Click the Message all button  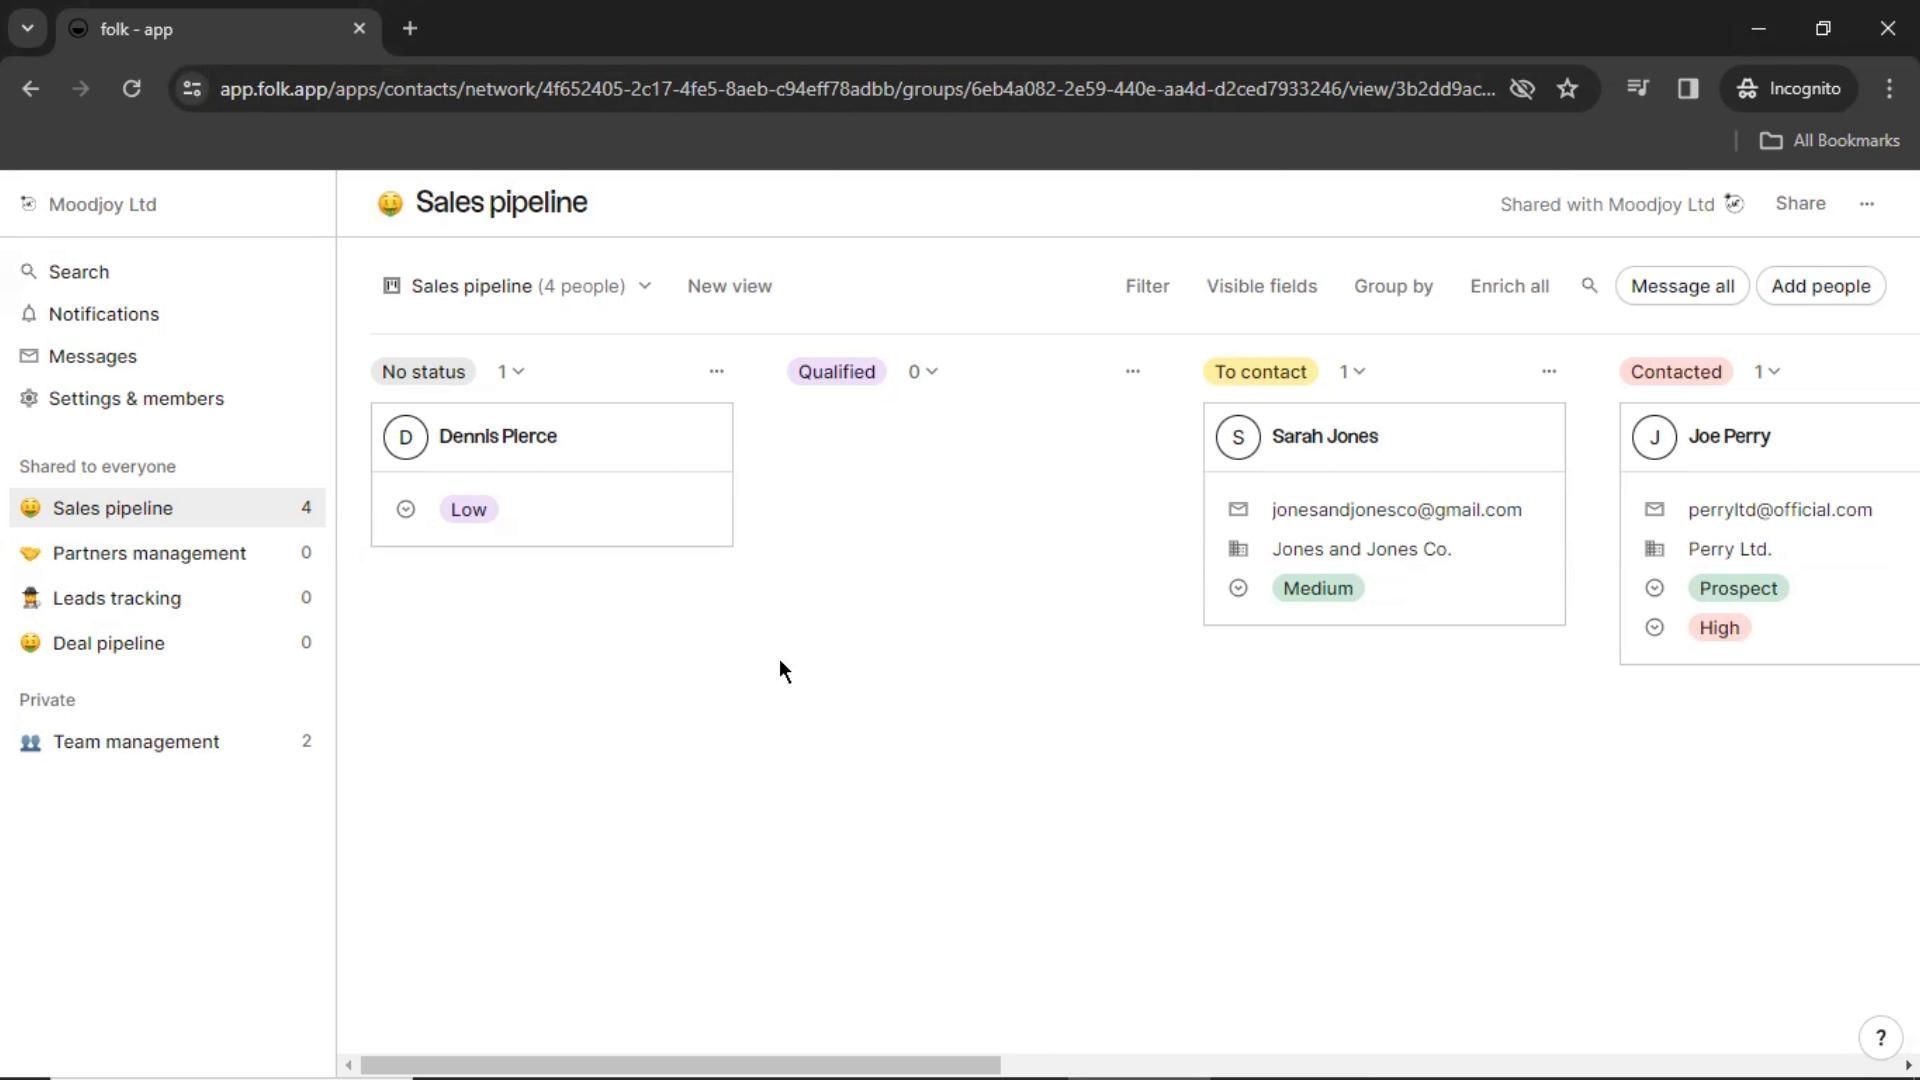pyautogui.click(x=1682, y=286)
